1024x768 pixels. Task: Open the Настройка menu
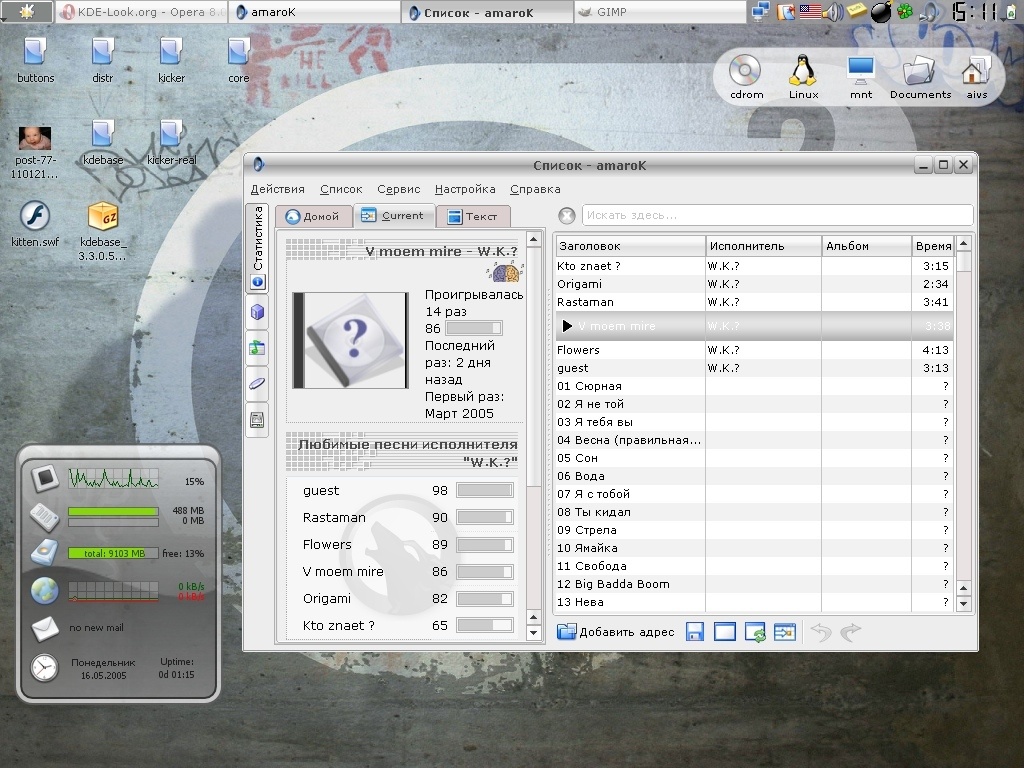[465, 189]
